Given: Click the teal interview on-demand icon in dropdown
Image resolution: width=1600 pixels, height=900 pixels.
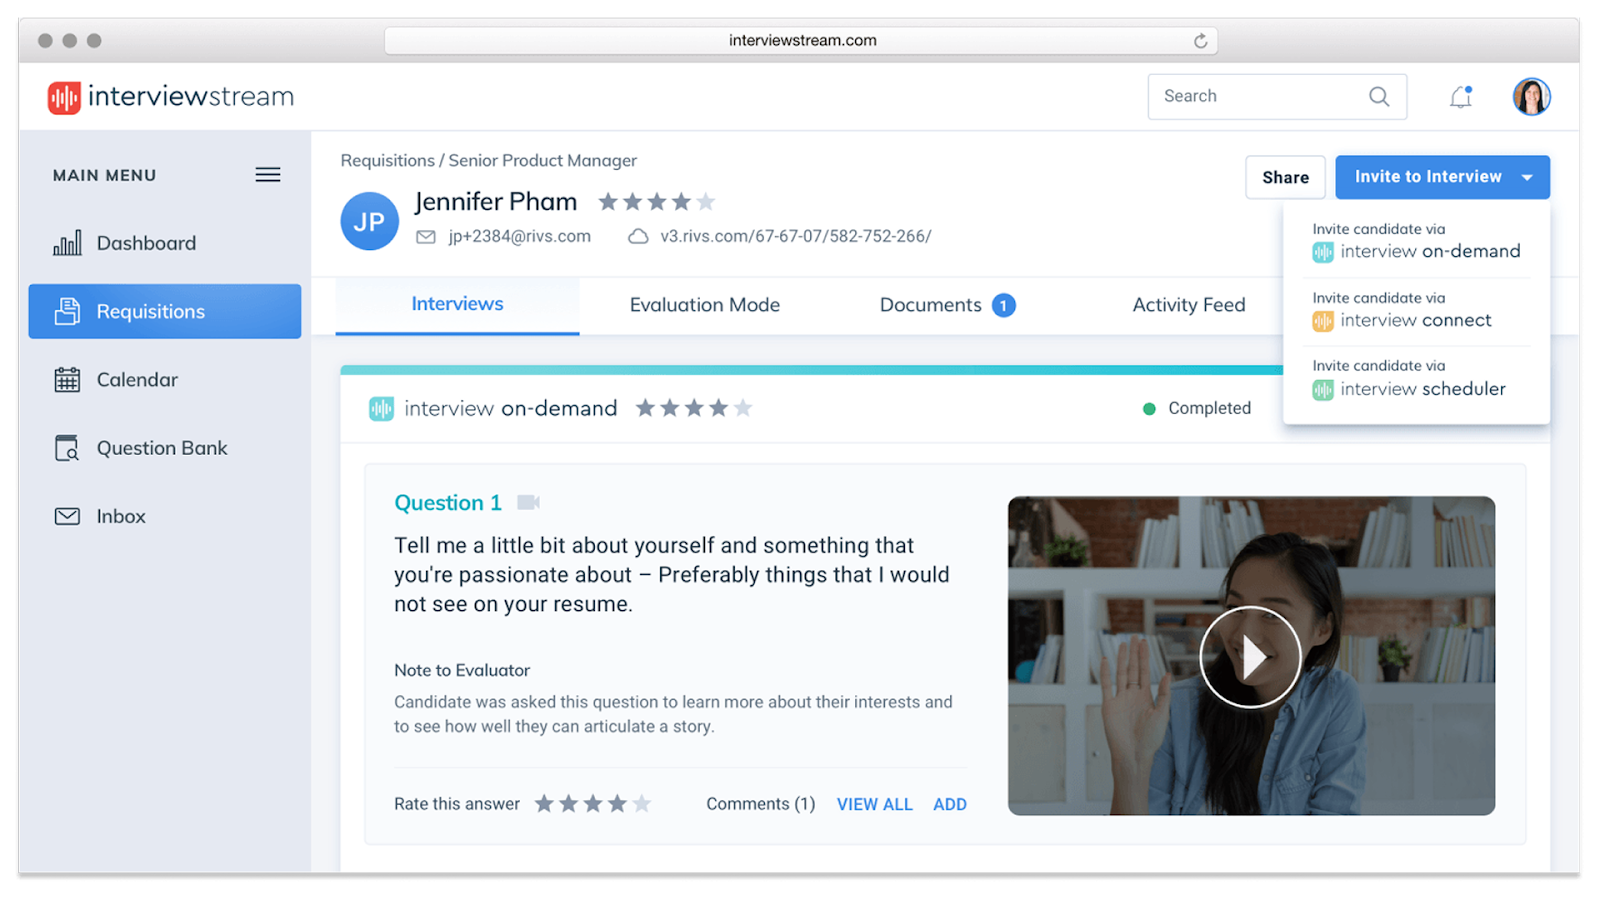Looking at the screenshot, I should (1323, 252).
